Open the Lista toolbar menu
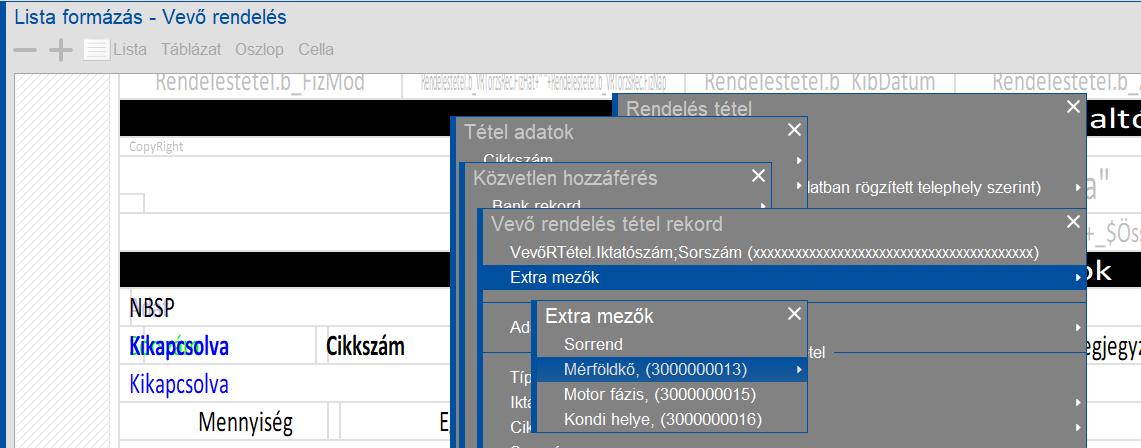Viewport: 1141px width, 448px height. (x=130, y=50)
